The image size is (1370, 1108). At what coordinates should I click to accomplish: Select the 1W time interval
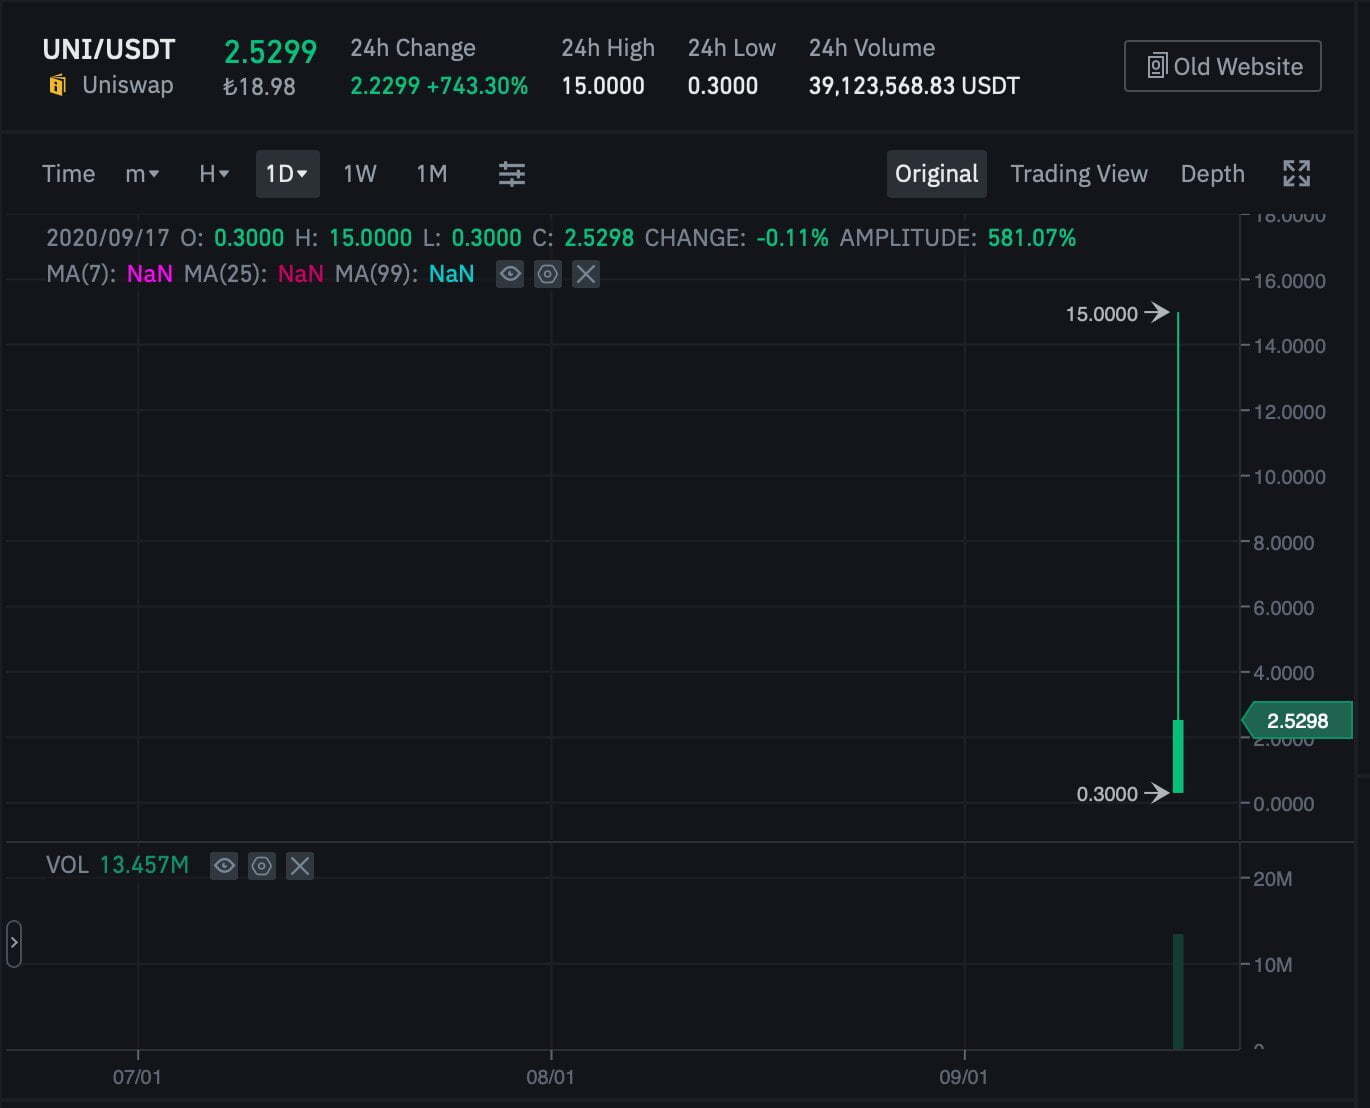click(x=360, y=174)
